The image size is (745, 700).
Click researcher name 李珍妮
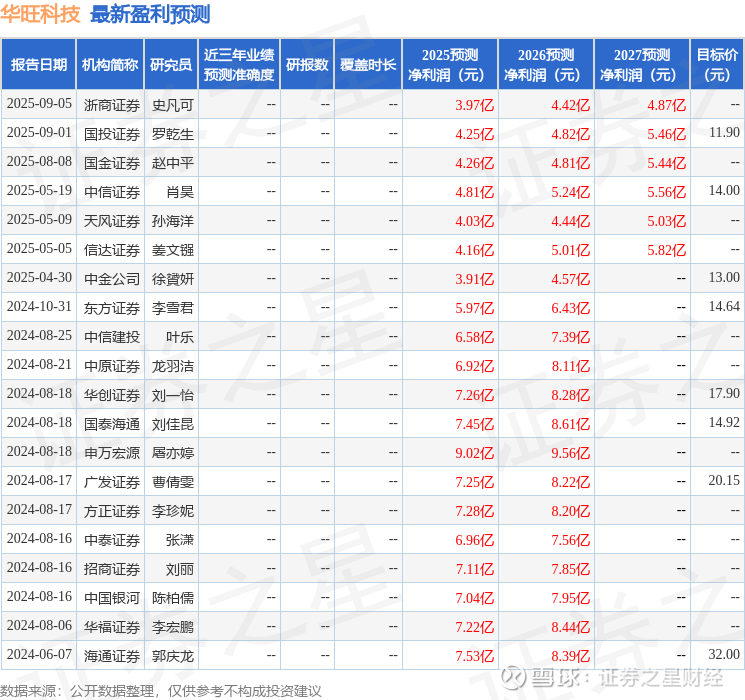pyautogui.click(x=172, y=511)
